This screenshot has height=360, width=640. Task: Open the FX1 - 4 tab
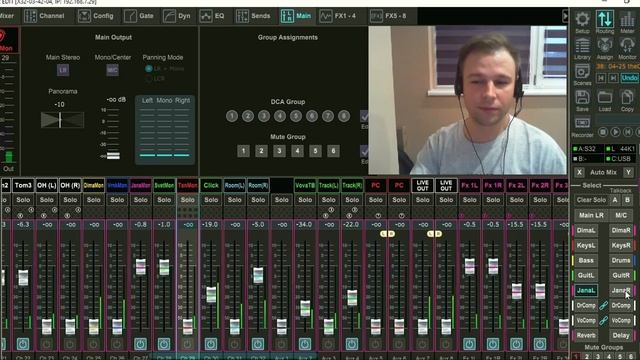[338, 16]
